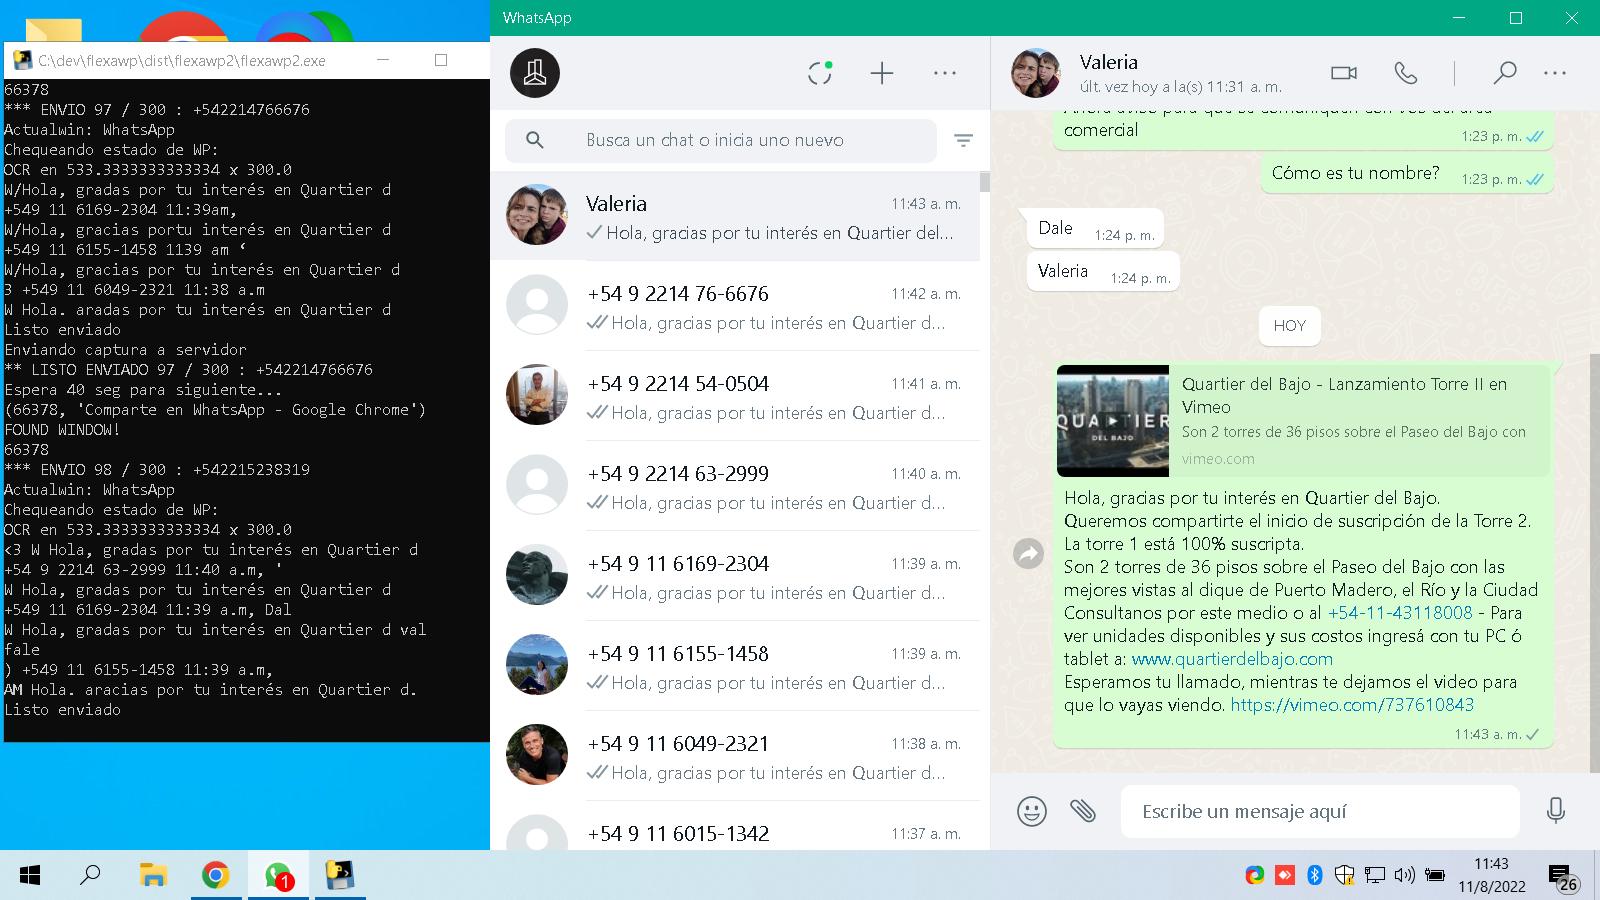This screenshot has width=1600, height=900.
Task: Click the avatar of contact +54 9 2214 54-0504
Action: (x=537, y=395)
